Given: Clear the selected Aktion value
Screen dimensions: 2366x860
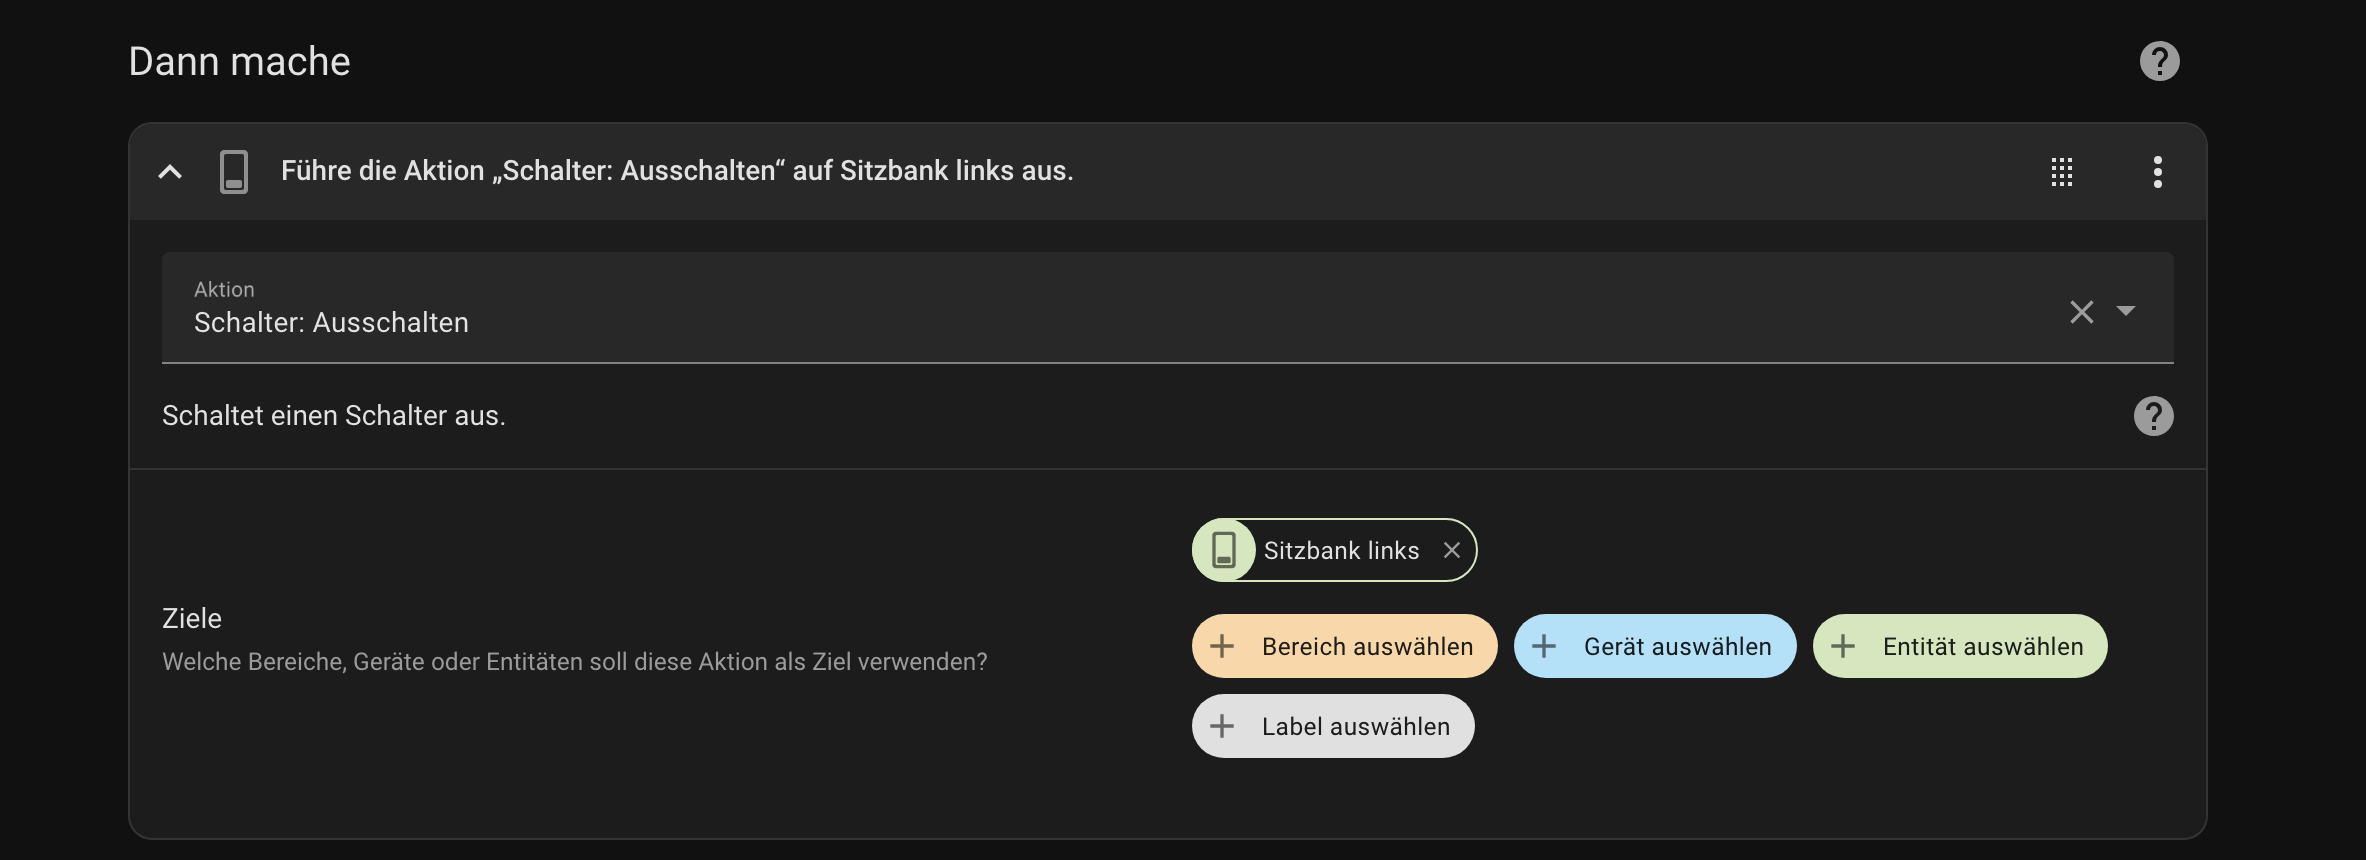Looking at the screenshot, I should tap(2081, 312).
